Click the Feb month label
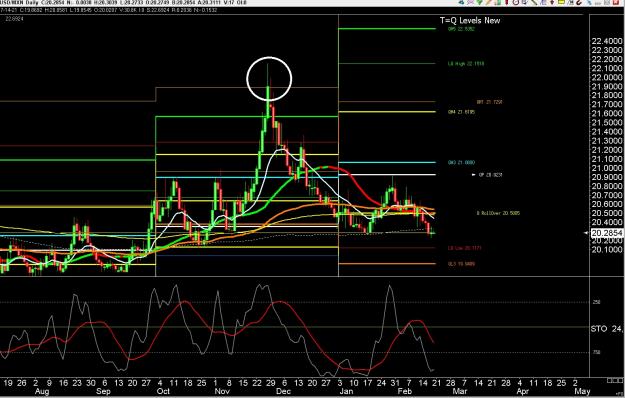625x398 pixels. (x=405, y=392)
